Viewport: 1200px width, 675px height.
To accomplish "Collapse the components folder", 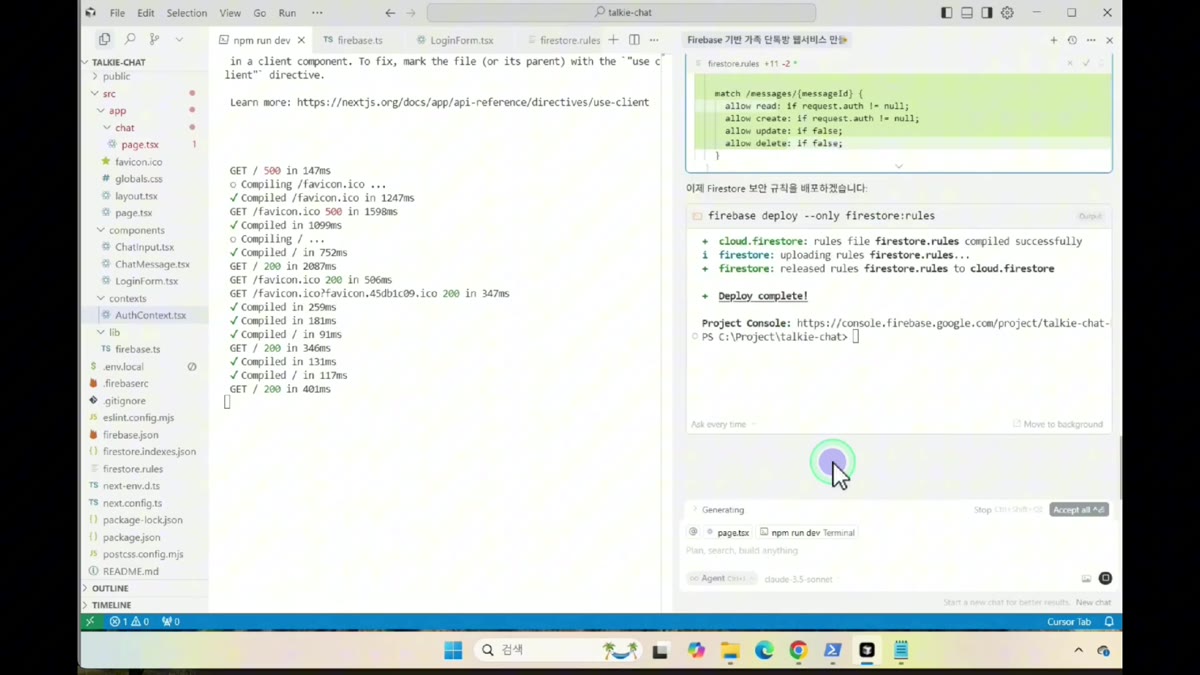I will click(136, 230).
